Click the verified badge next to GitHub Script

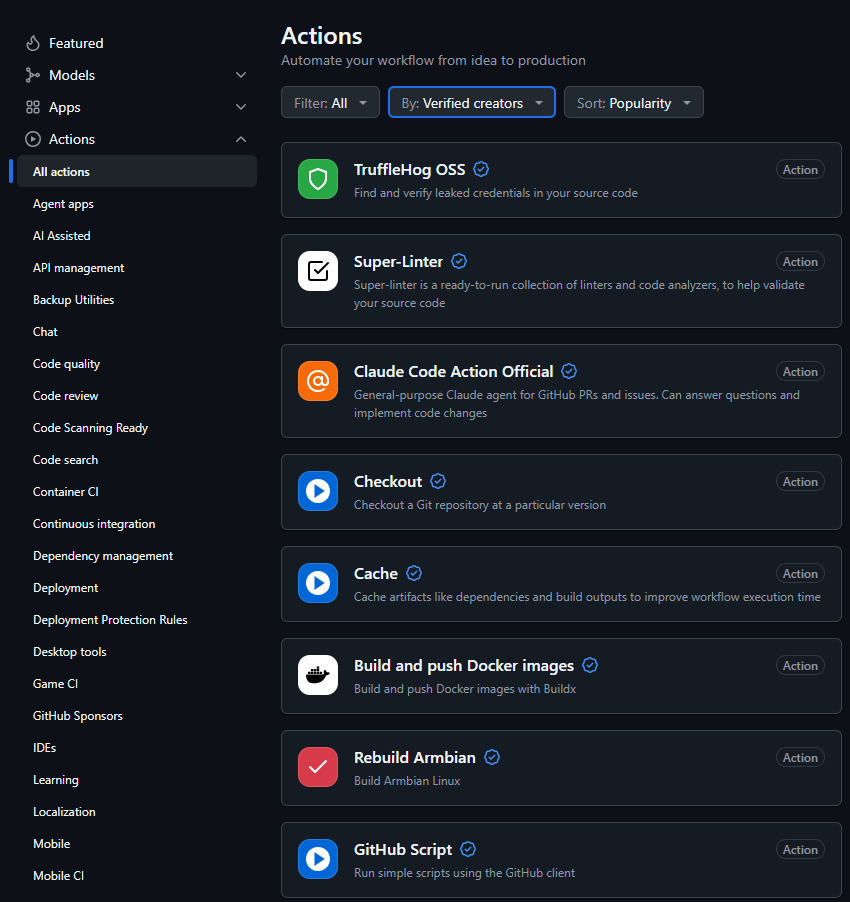coord(468,849)
